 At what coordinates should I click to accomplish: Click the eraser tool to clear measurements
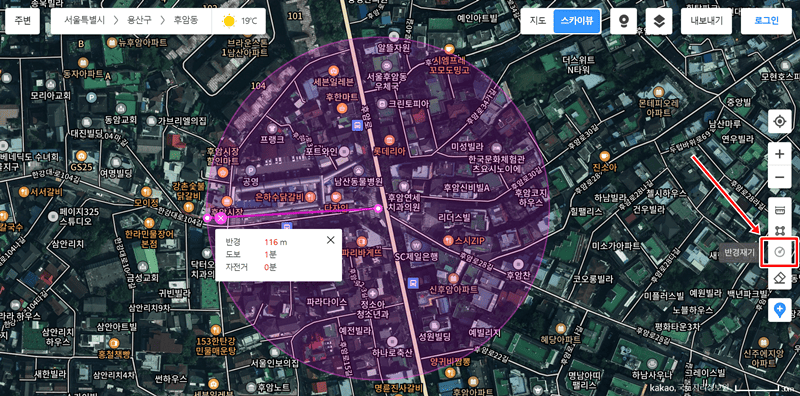779,278
